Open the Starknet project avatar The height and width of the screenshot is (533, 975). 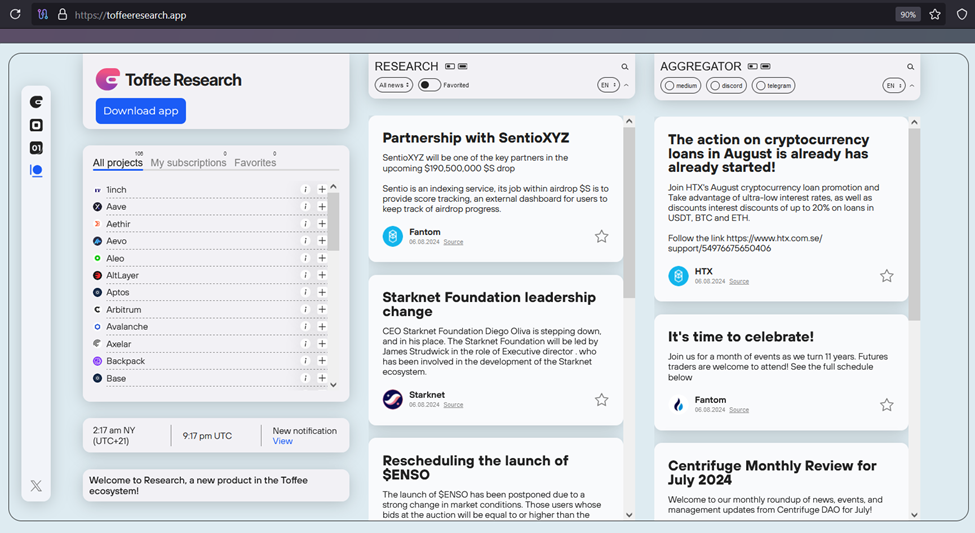pyautogui.click(x=392, y=399)
